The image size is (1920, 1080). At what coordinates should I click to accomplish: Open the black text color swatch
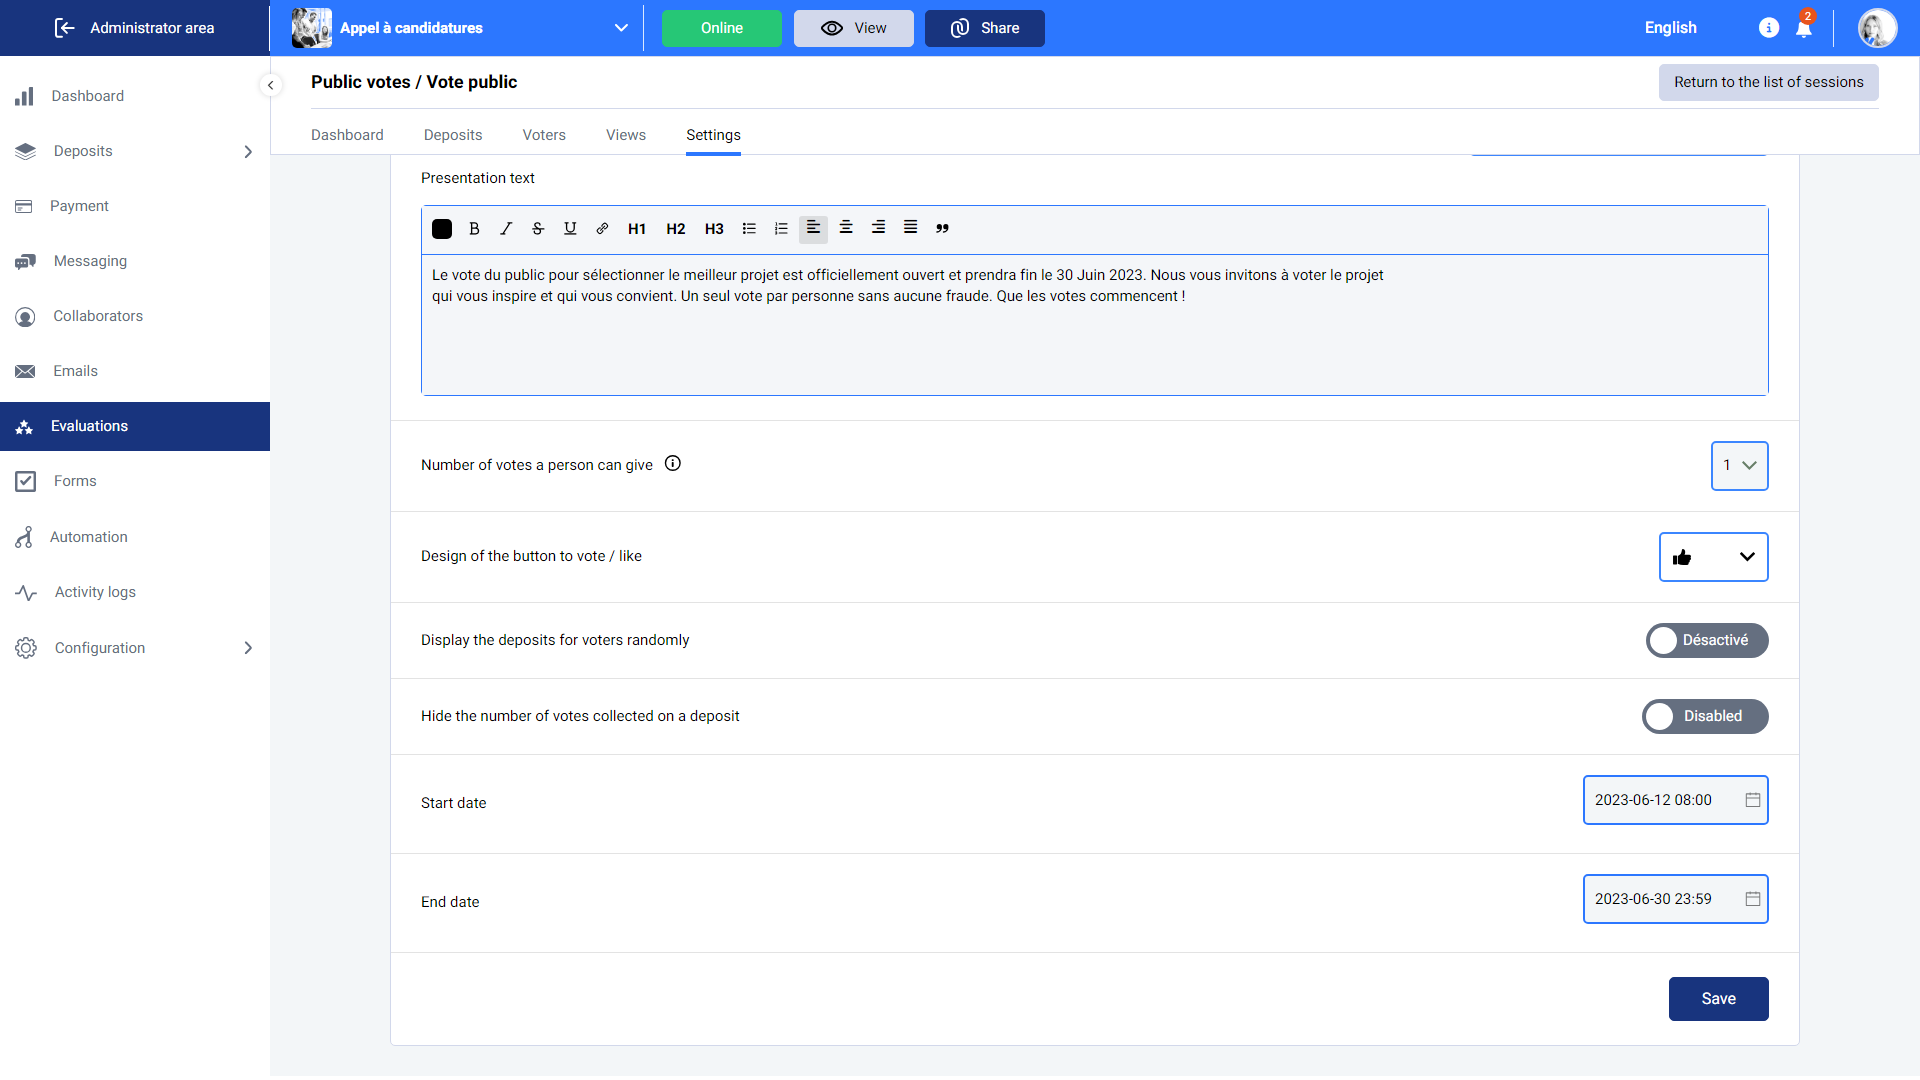click(x=442, y=229)
